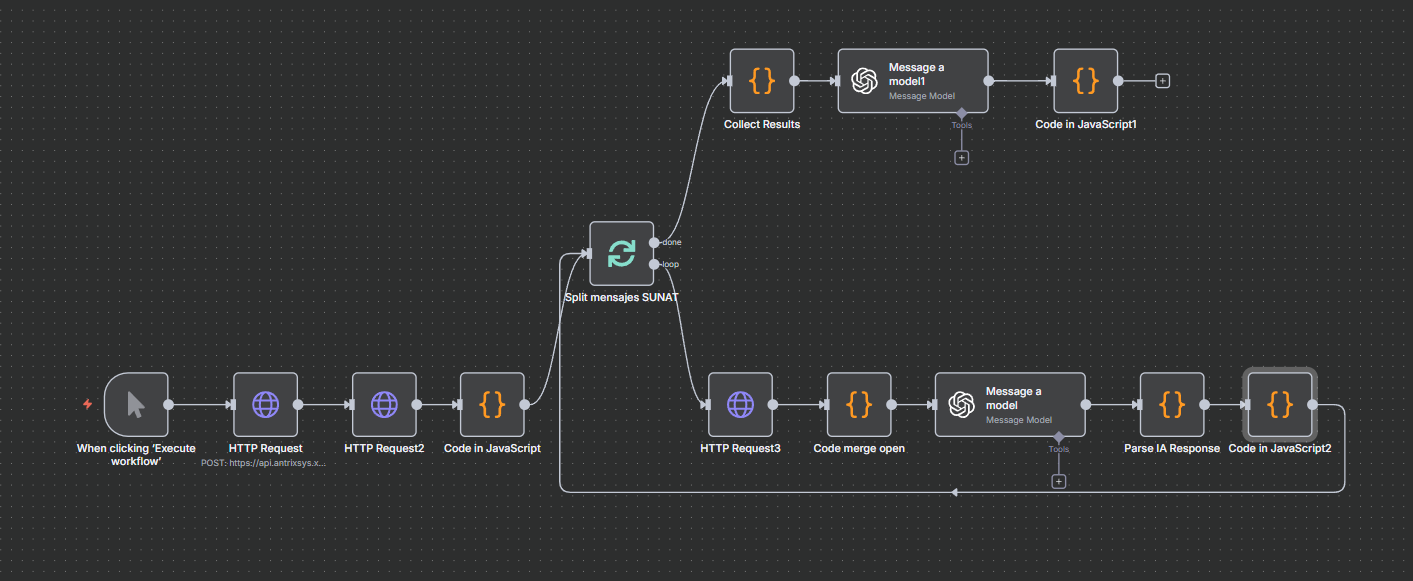Click the Tools diamond connector on 'Message a model1'
The height and width of the screenshot is (581, 1413).
962,113
